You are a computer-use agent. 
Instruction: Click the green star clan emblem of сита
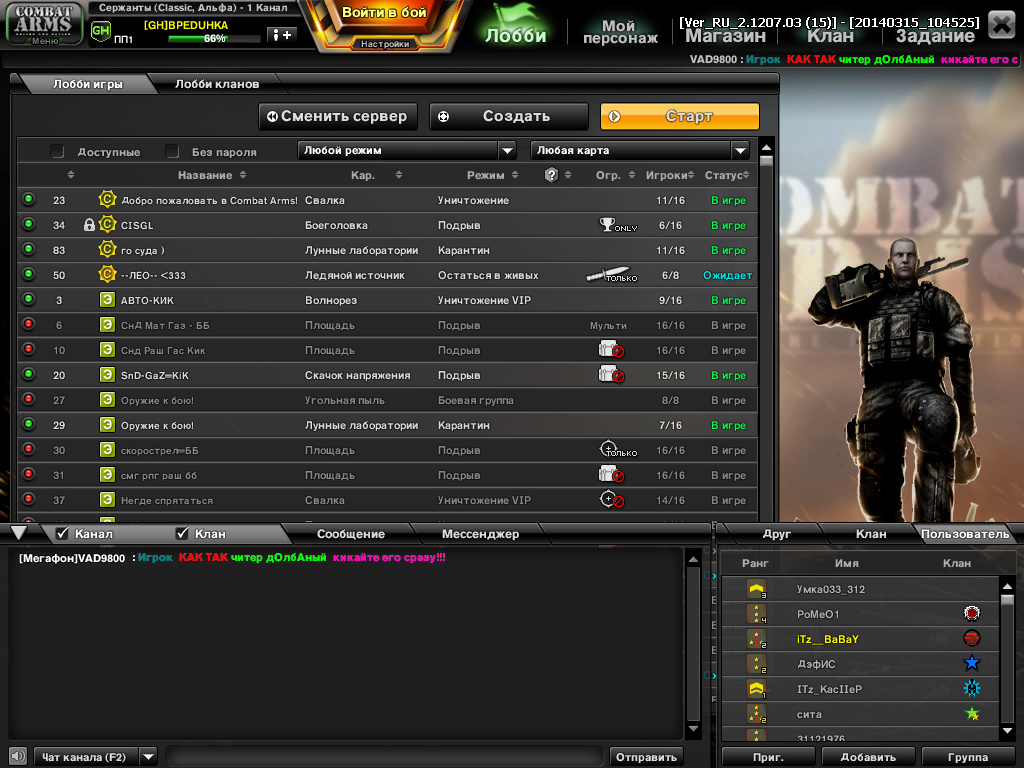[x=972, y=714]
